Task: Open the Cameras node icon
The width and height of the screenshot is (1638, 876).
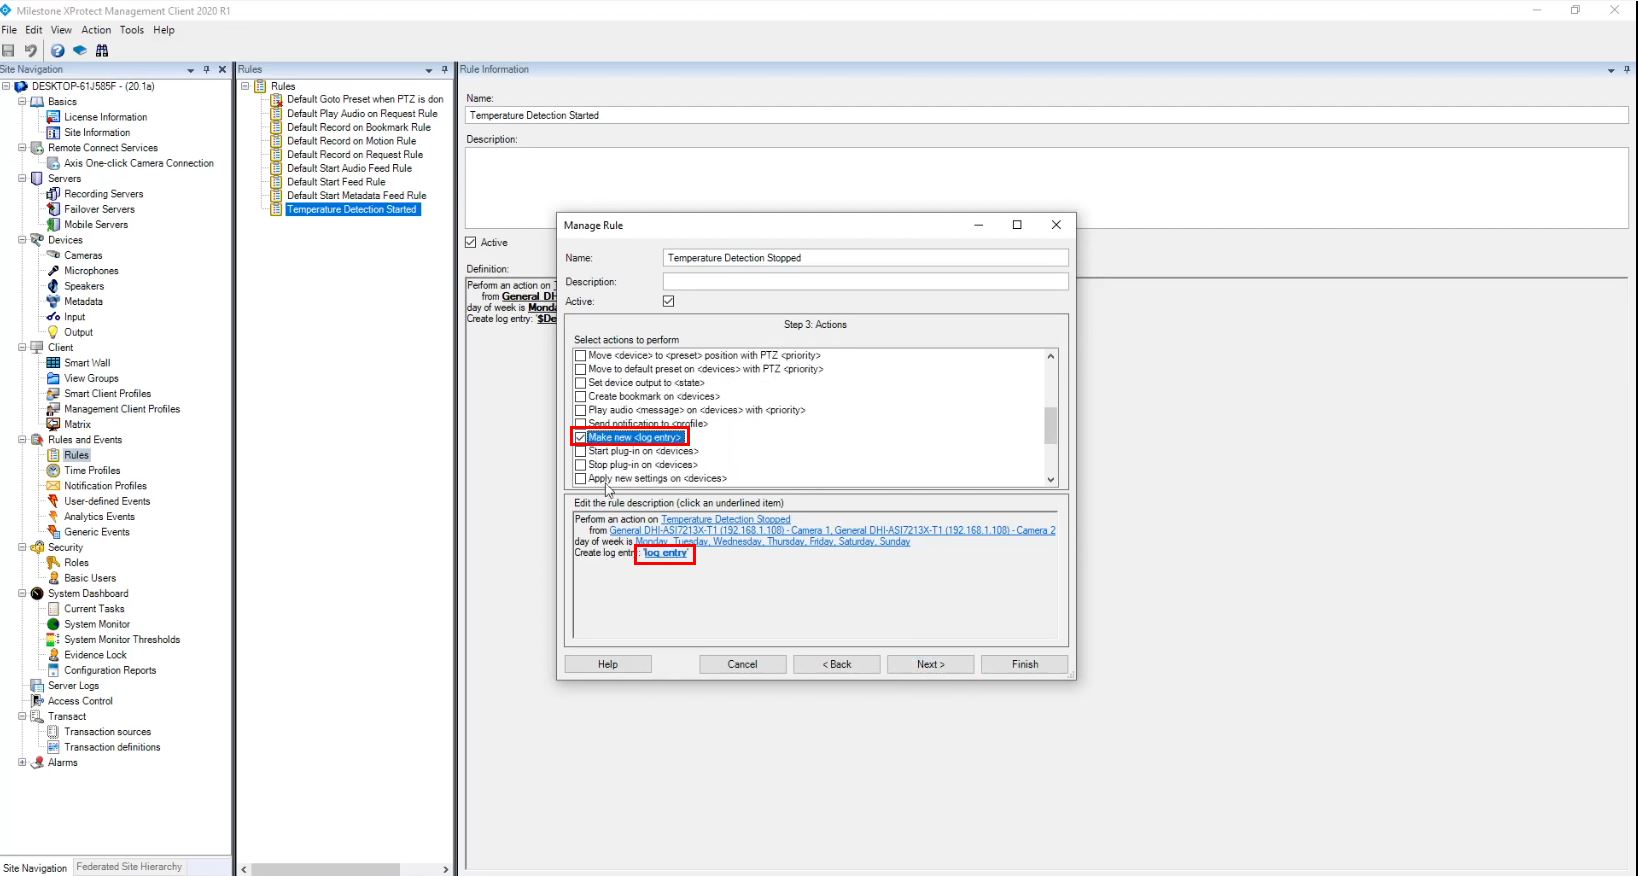Action: [54, 255]
